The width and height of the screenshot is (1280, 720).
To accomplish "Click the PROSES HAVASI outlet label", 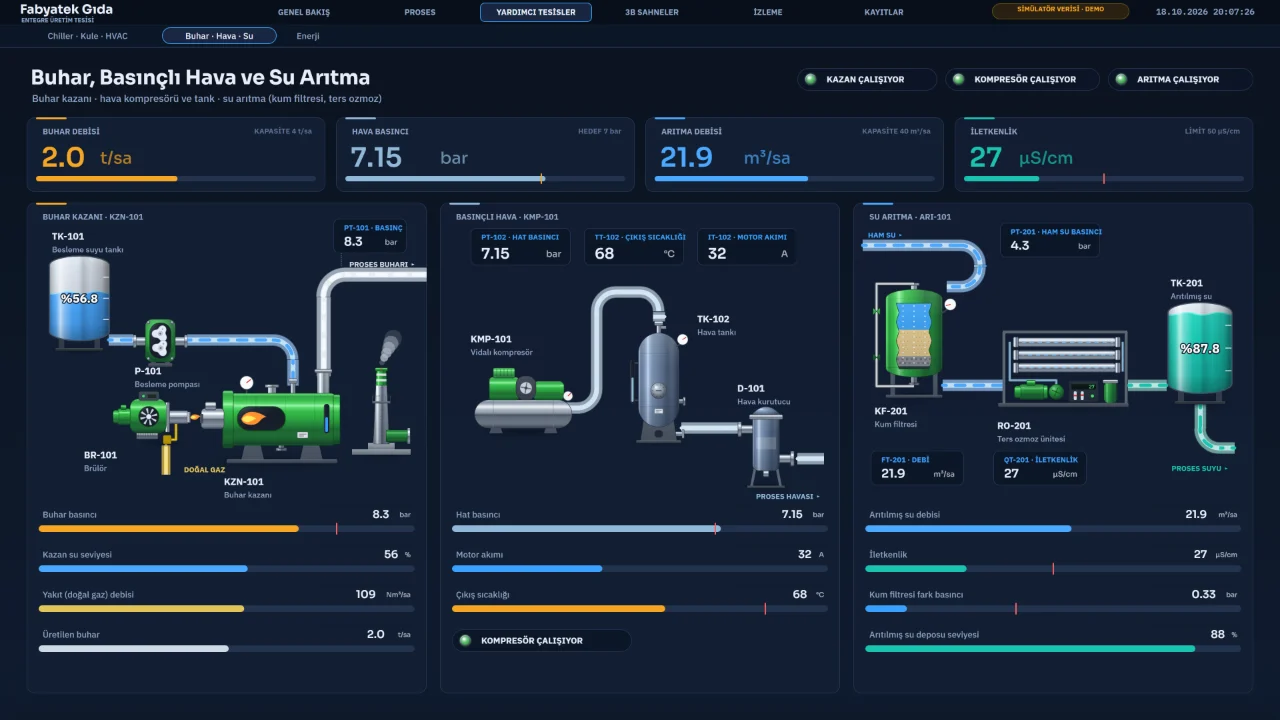I will 788,496.
